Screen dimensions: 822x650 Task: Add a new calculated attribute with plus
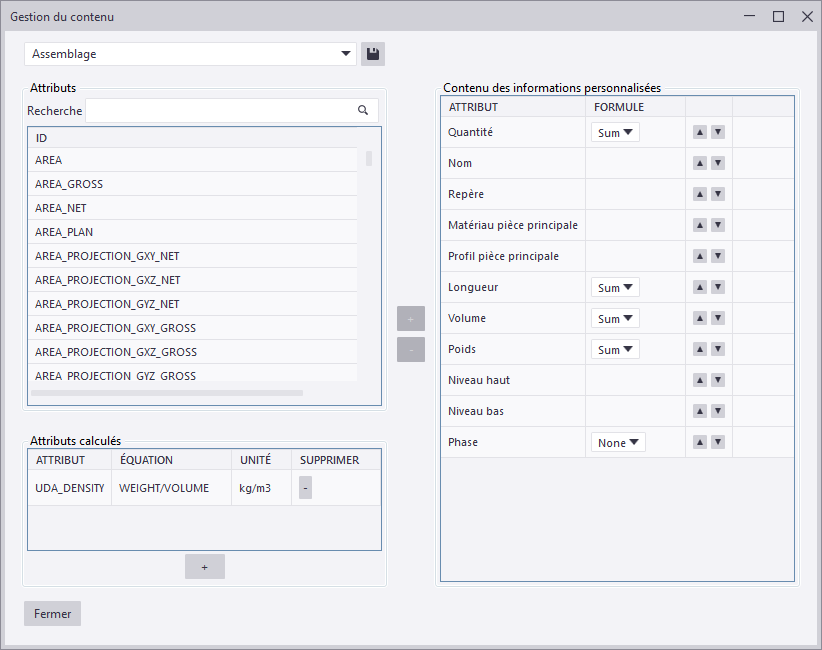click(x=204, y=567)
